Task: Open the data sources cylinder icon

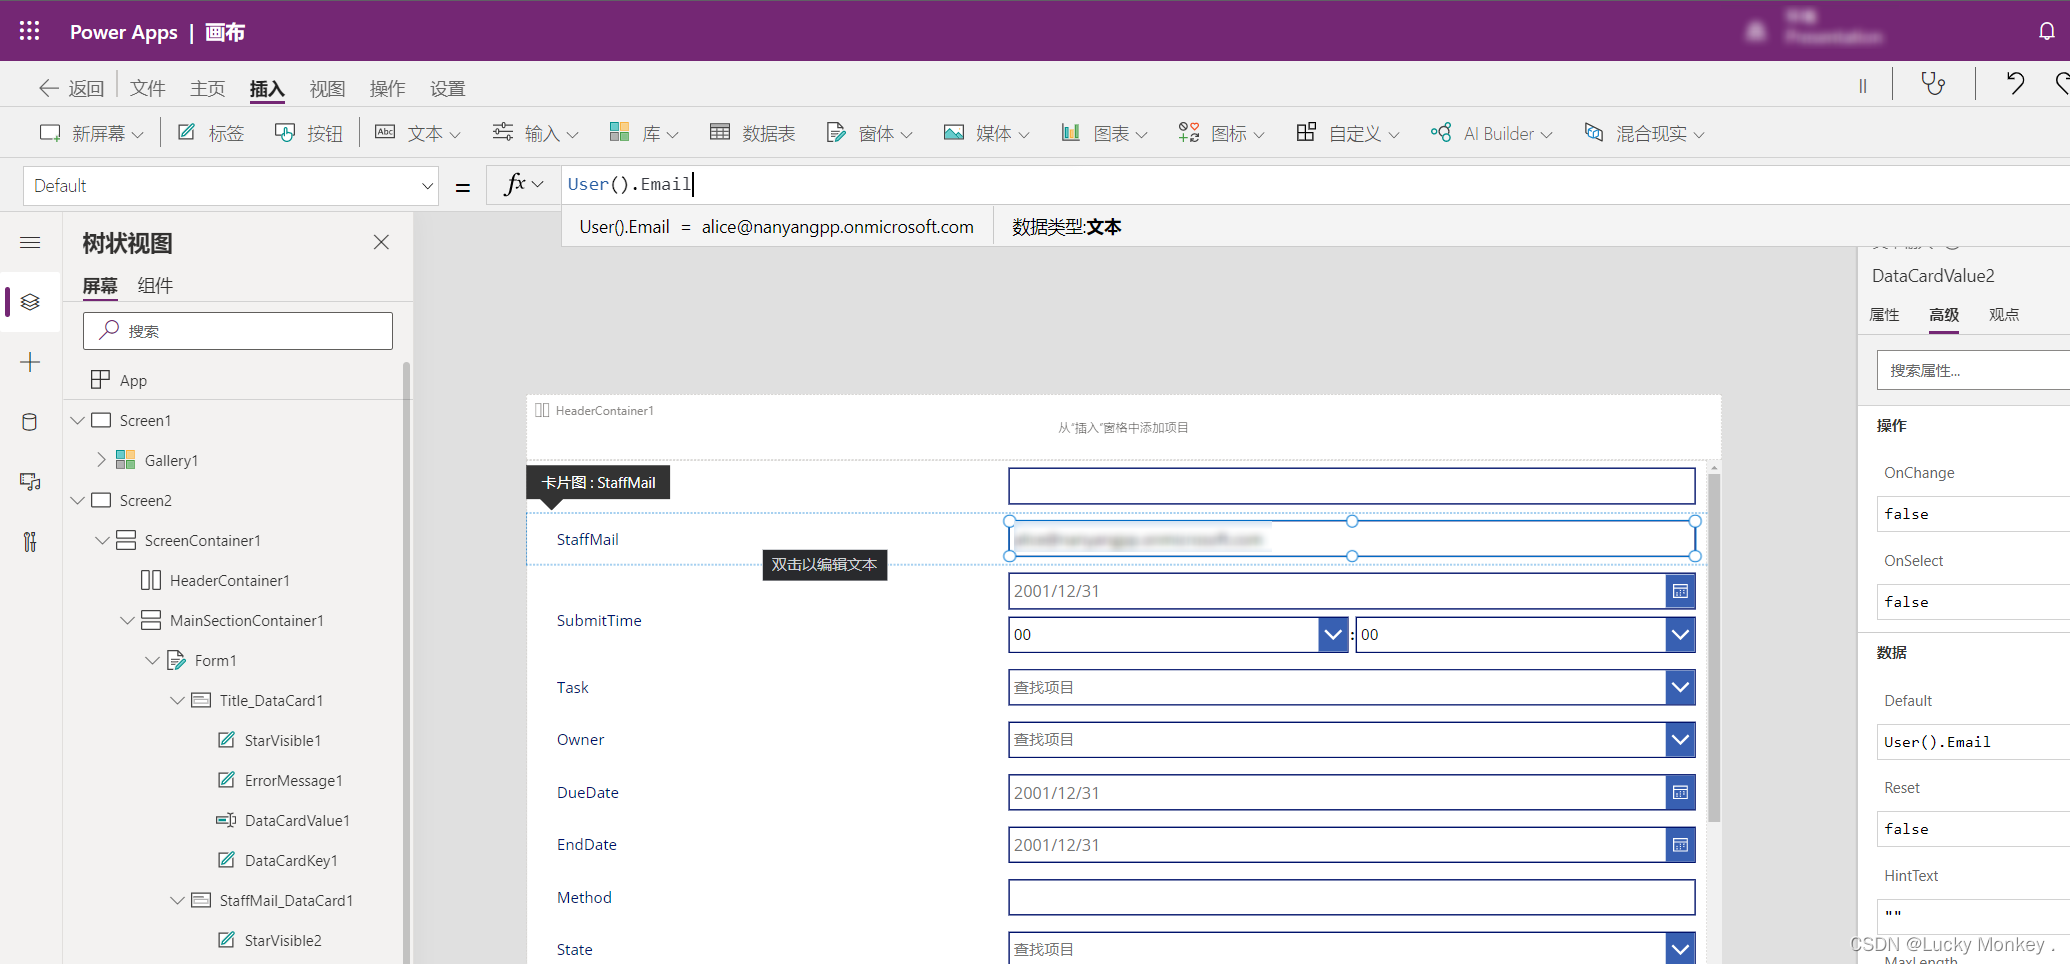Action: click(x=30, y=422)
